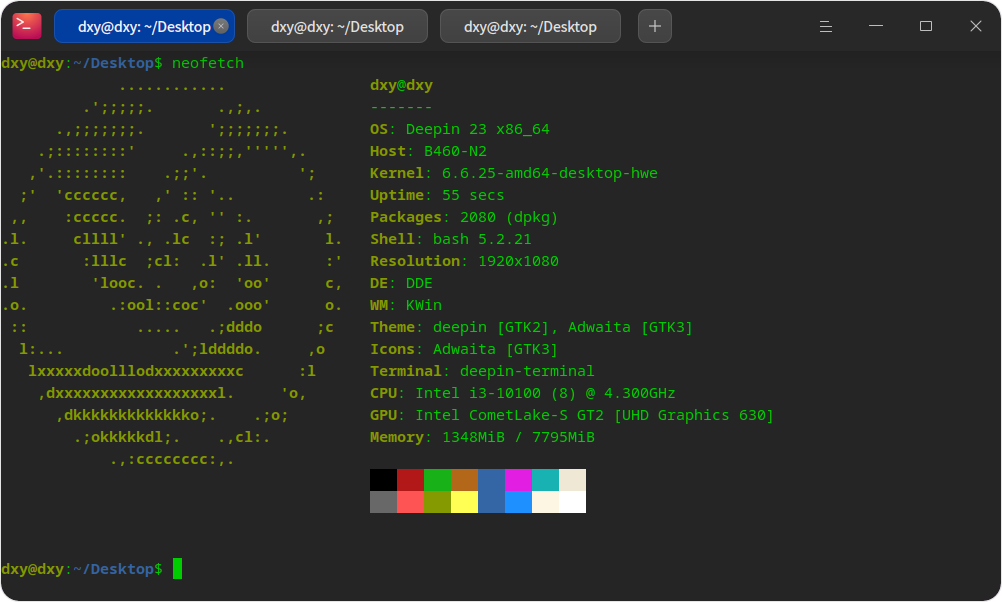Click the 'lxxxxxdoolllodxxxxxxxxxc' ASCII logo line
Viewport: 1002px width, 602px height.
click(135, 371)
